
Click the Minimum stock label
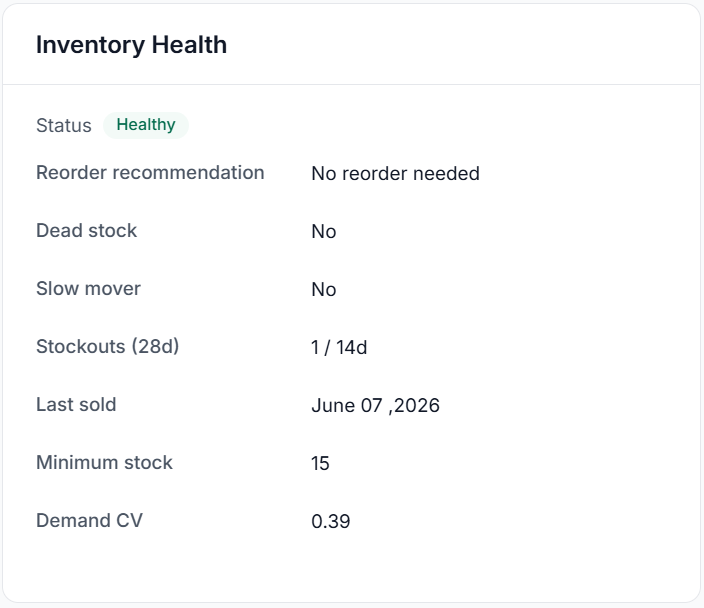click(x=104, y=463)
